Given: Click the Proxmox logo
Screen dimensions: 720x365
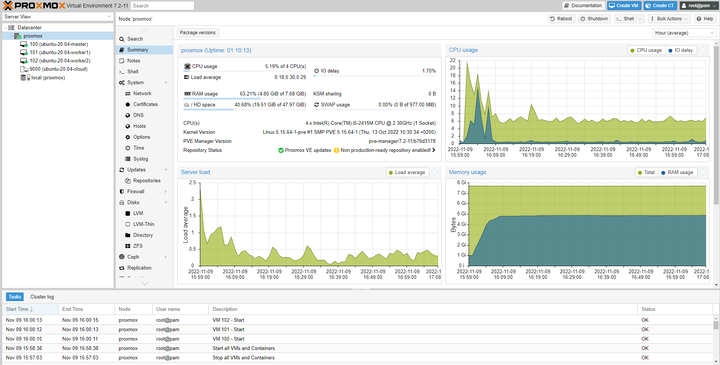Looking at the screenshot, I should [34, 6].
